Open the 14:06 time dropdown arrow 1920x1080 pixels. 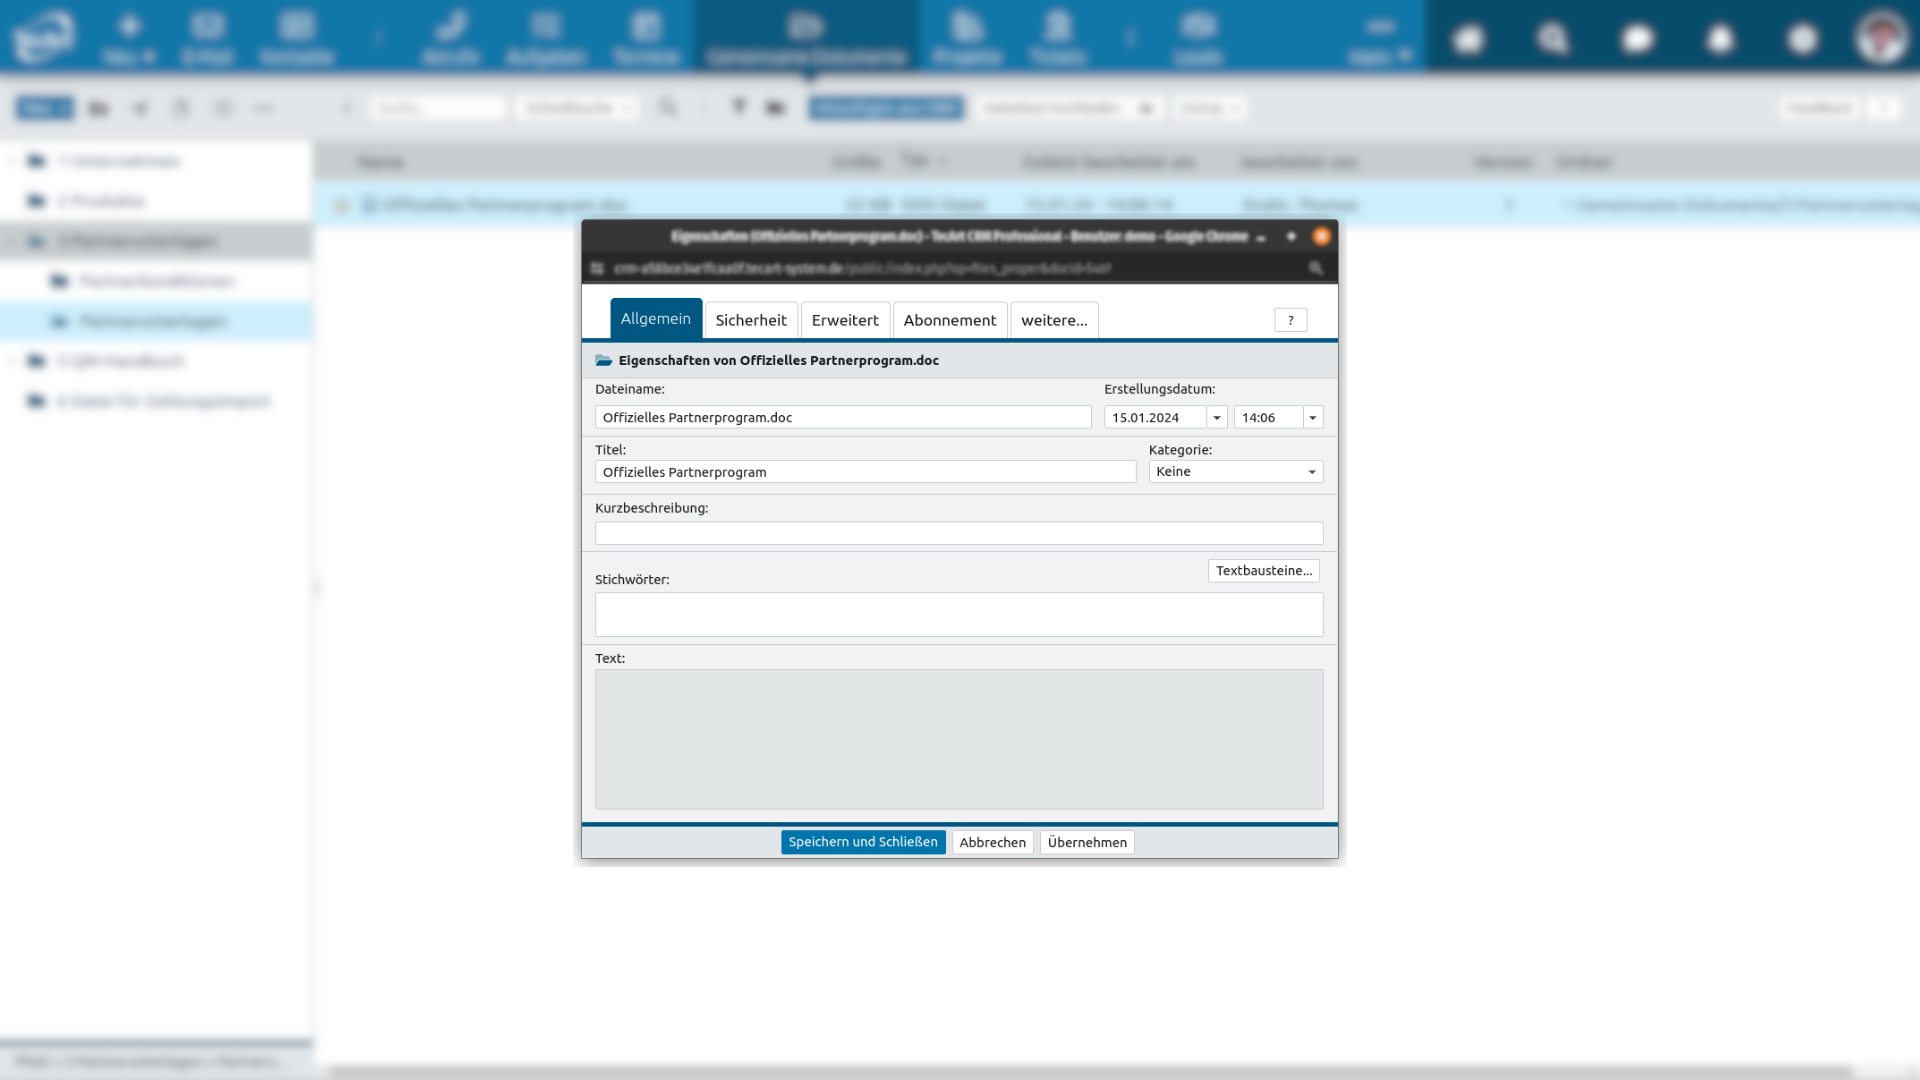(1312, 418)
